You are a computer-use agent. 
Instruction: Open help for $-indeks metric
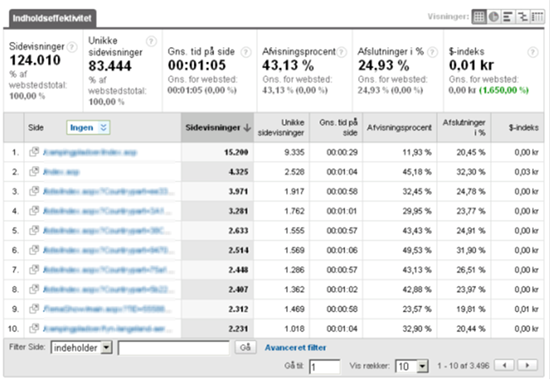click(533, 52)
